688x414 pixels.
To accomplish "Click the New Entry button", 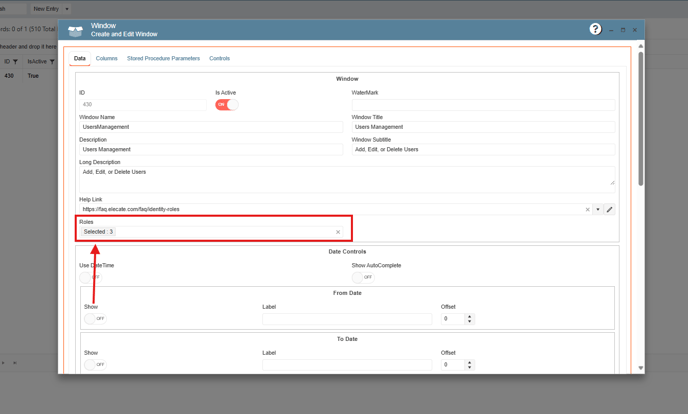I will pos(45,9).
